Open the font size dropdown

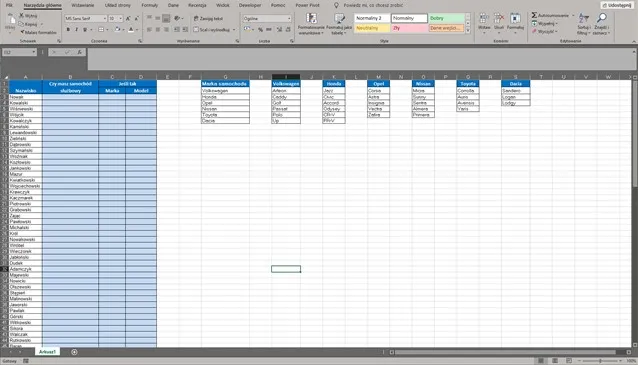pyautogui.click(x=120, y=19)
